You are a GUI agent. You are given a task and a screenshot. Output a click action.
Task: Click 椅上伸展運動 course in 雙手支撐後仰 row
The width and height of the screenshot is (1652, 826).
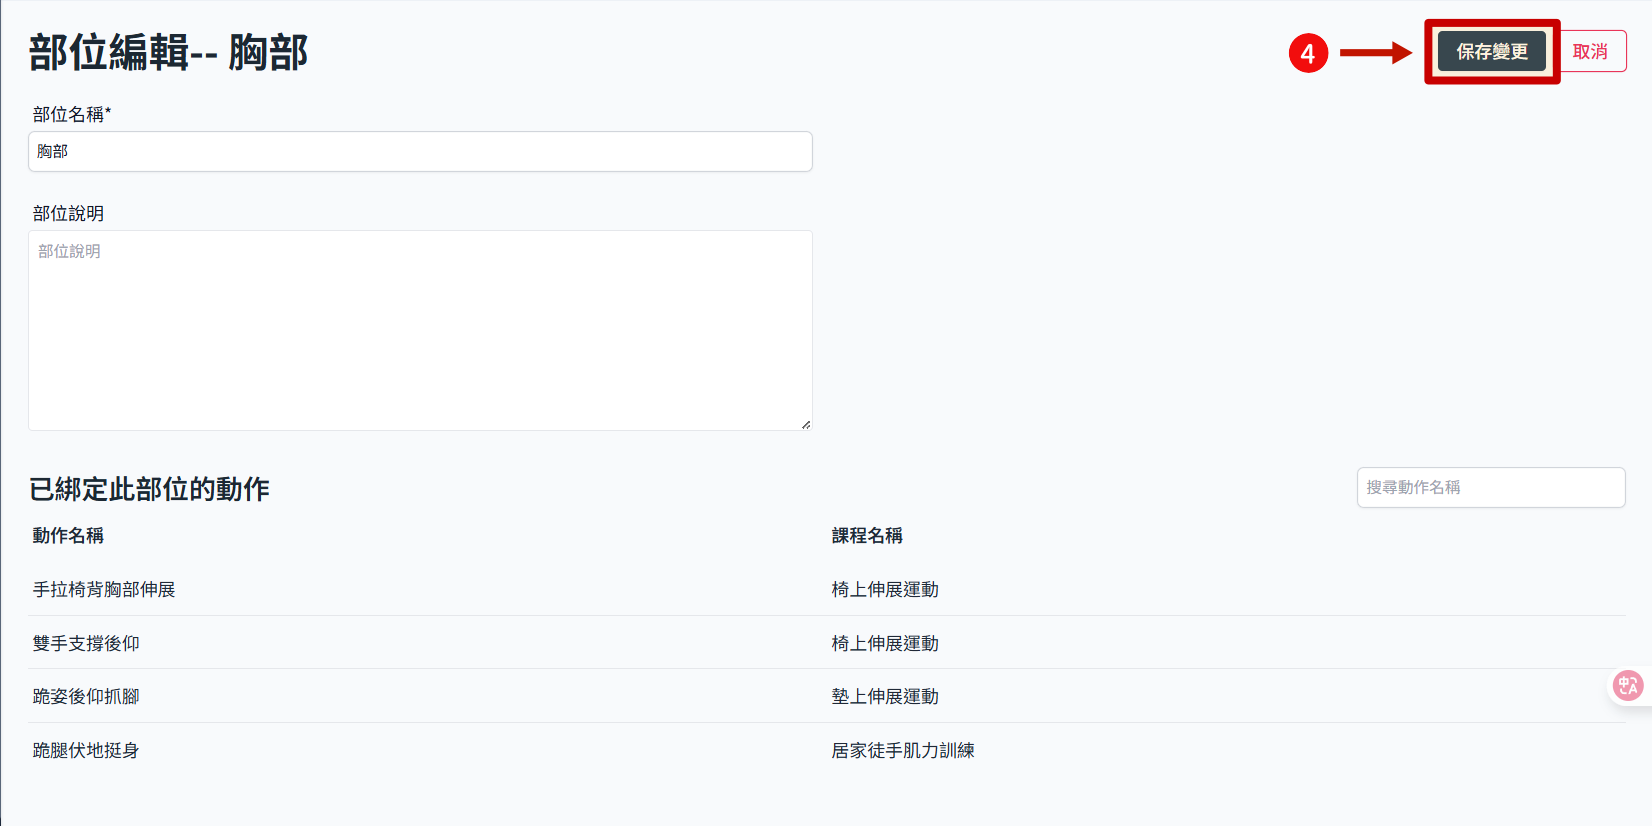coord(885,643)
